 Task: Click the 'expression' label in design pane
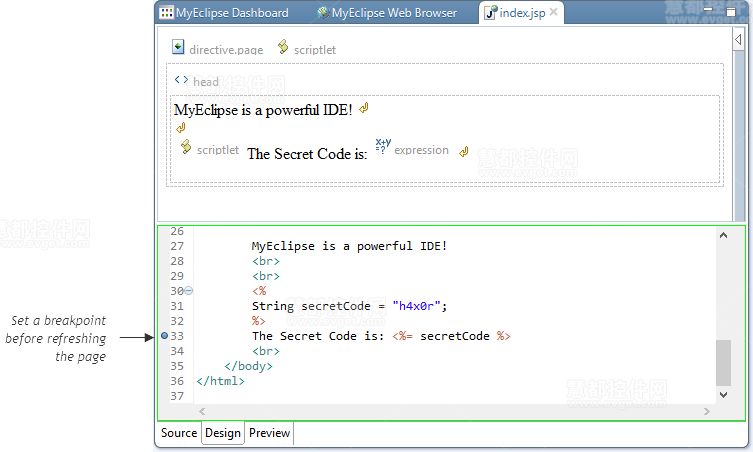[421, 150]
